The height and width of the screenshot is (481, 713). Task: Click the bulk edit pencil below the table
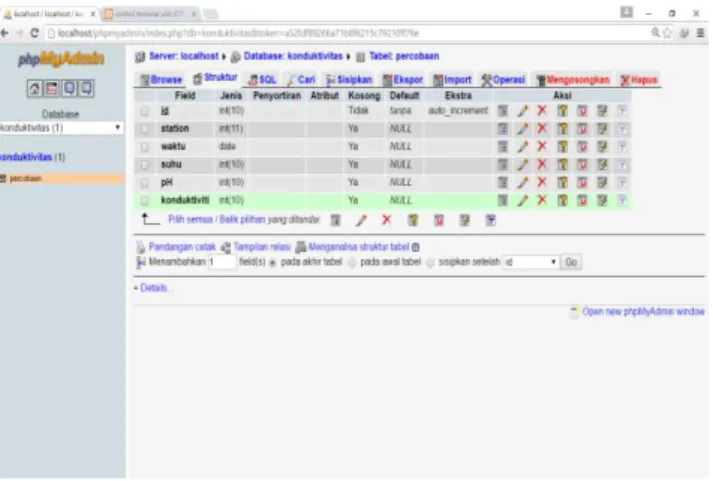pyautogui.click(x=361, y=220)
